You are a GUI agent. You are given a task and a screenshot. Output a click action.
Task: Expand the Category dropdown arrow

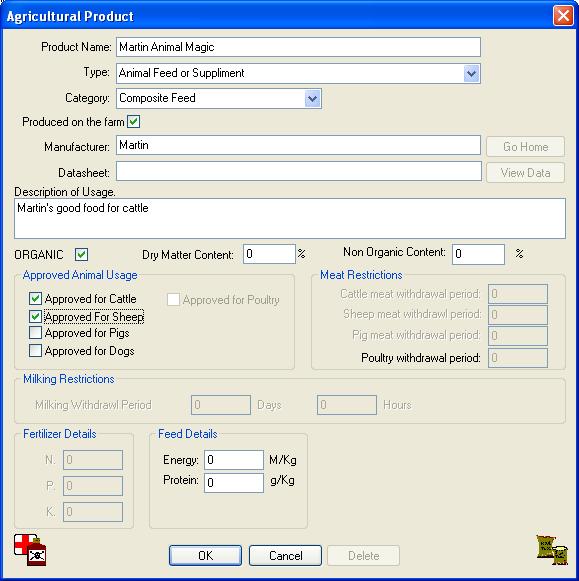(313, 99)
